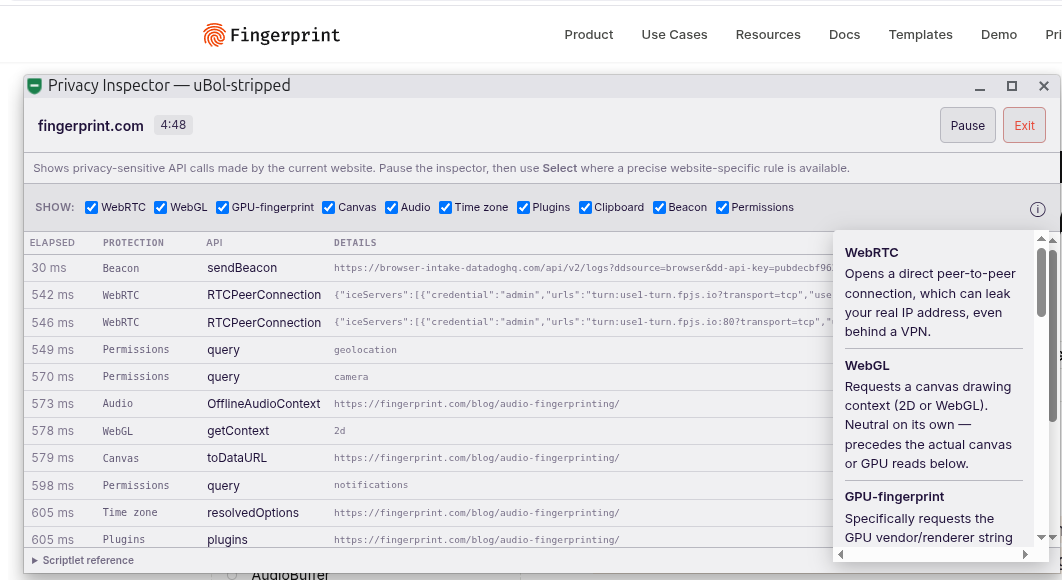
Task: Click the WebGL heading in info popup
Action: coord(867,365)
